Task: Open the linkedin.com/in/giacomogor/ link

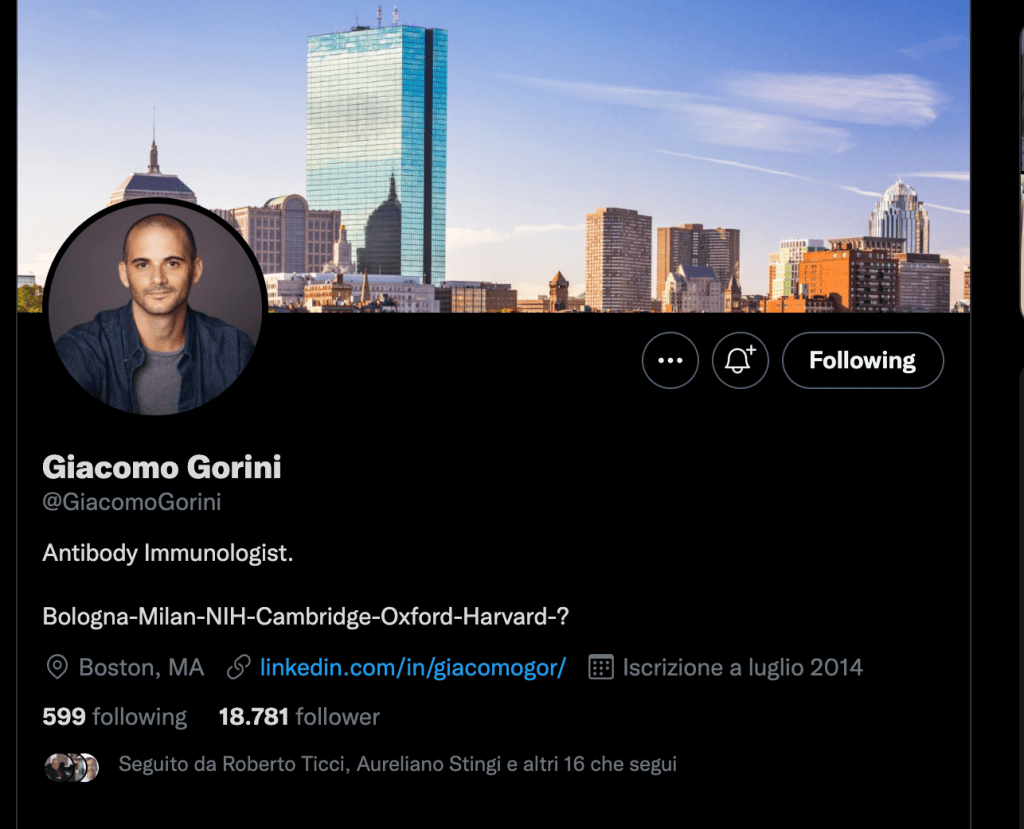Action: tap(413, 668)
